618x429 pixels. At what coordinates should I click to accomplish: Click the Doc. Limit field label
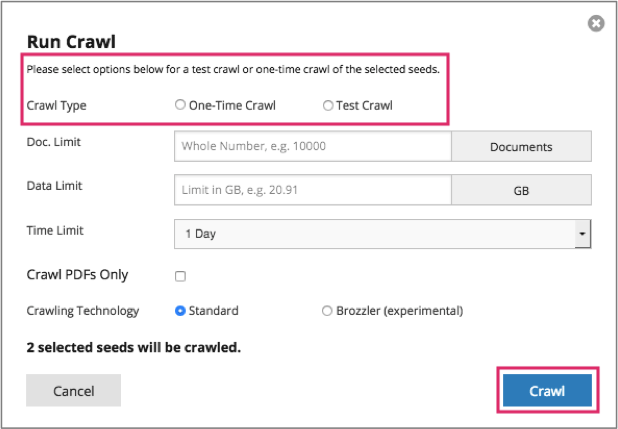tap(54, 141)
